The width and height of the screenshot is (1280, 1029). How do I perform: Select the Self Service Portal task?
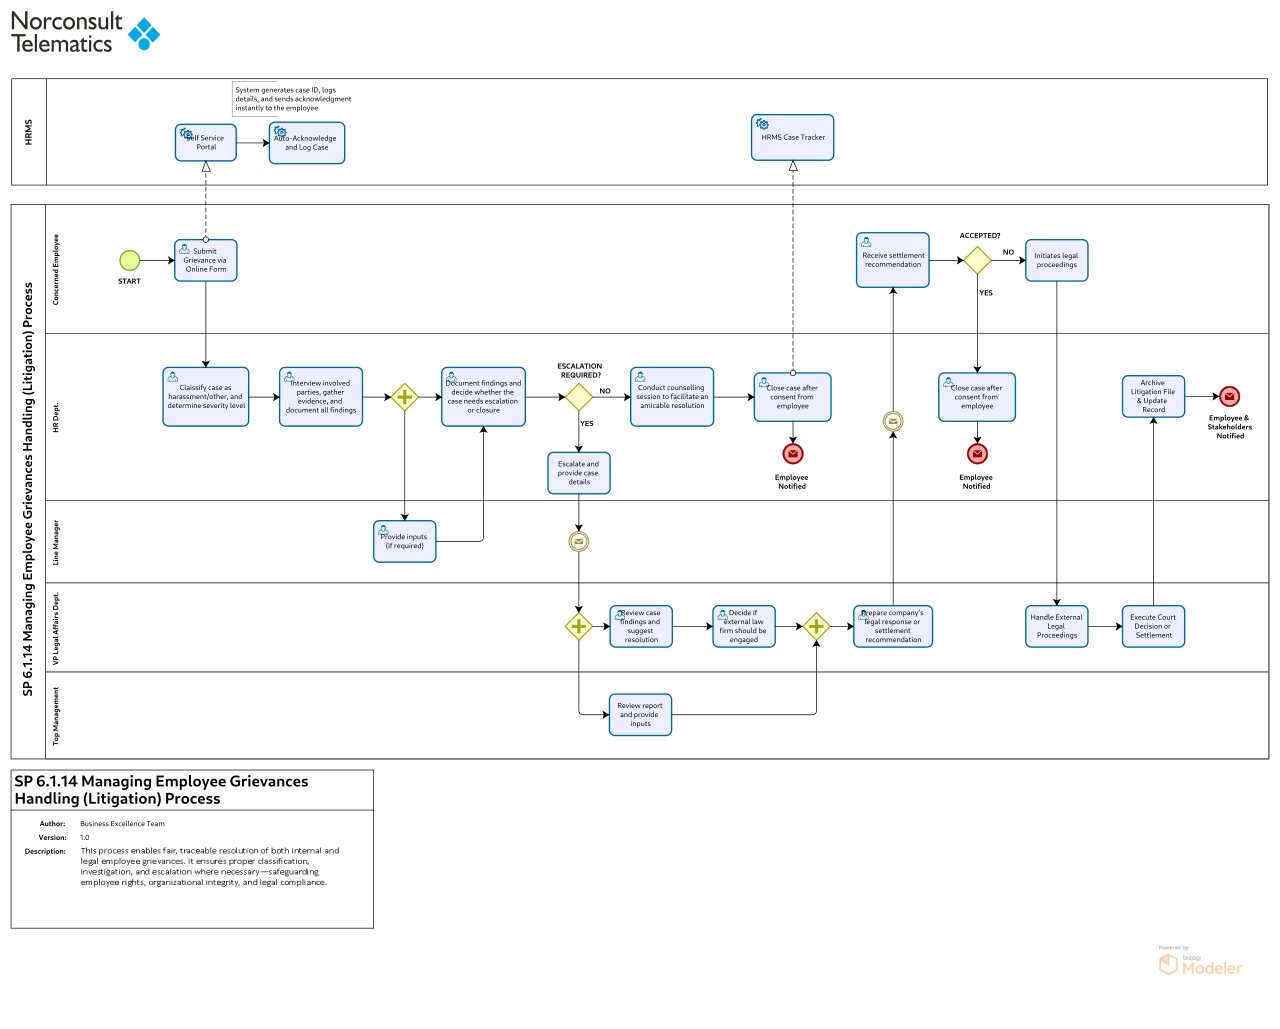pyautogui.click(x=206, y=143)
